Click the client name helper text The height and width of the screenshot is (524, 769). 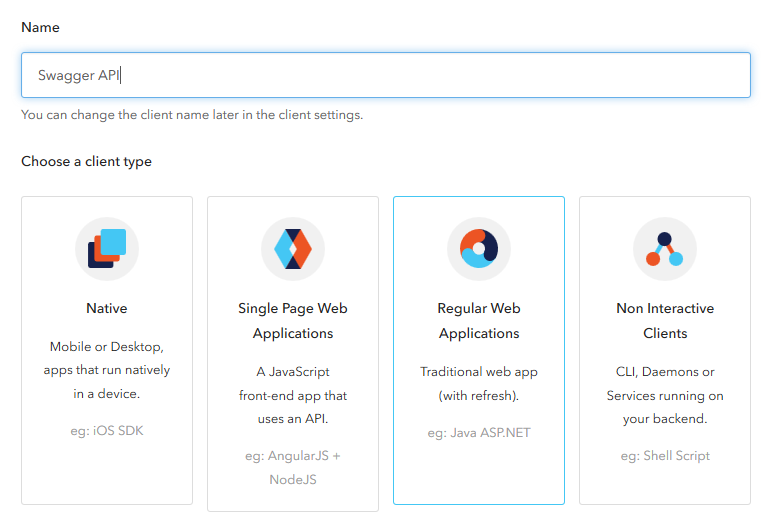point(192,115)
